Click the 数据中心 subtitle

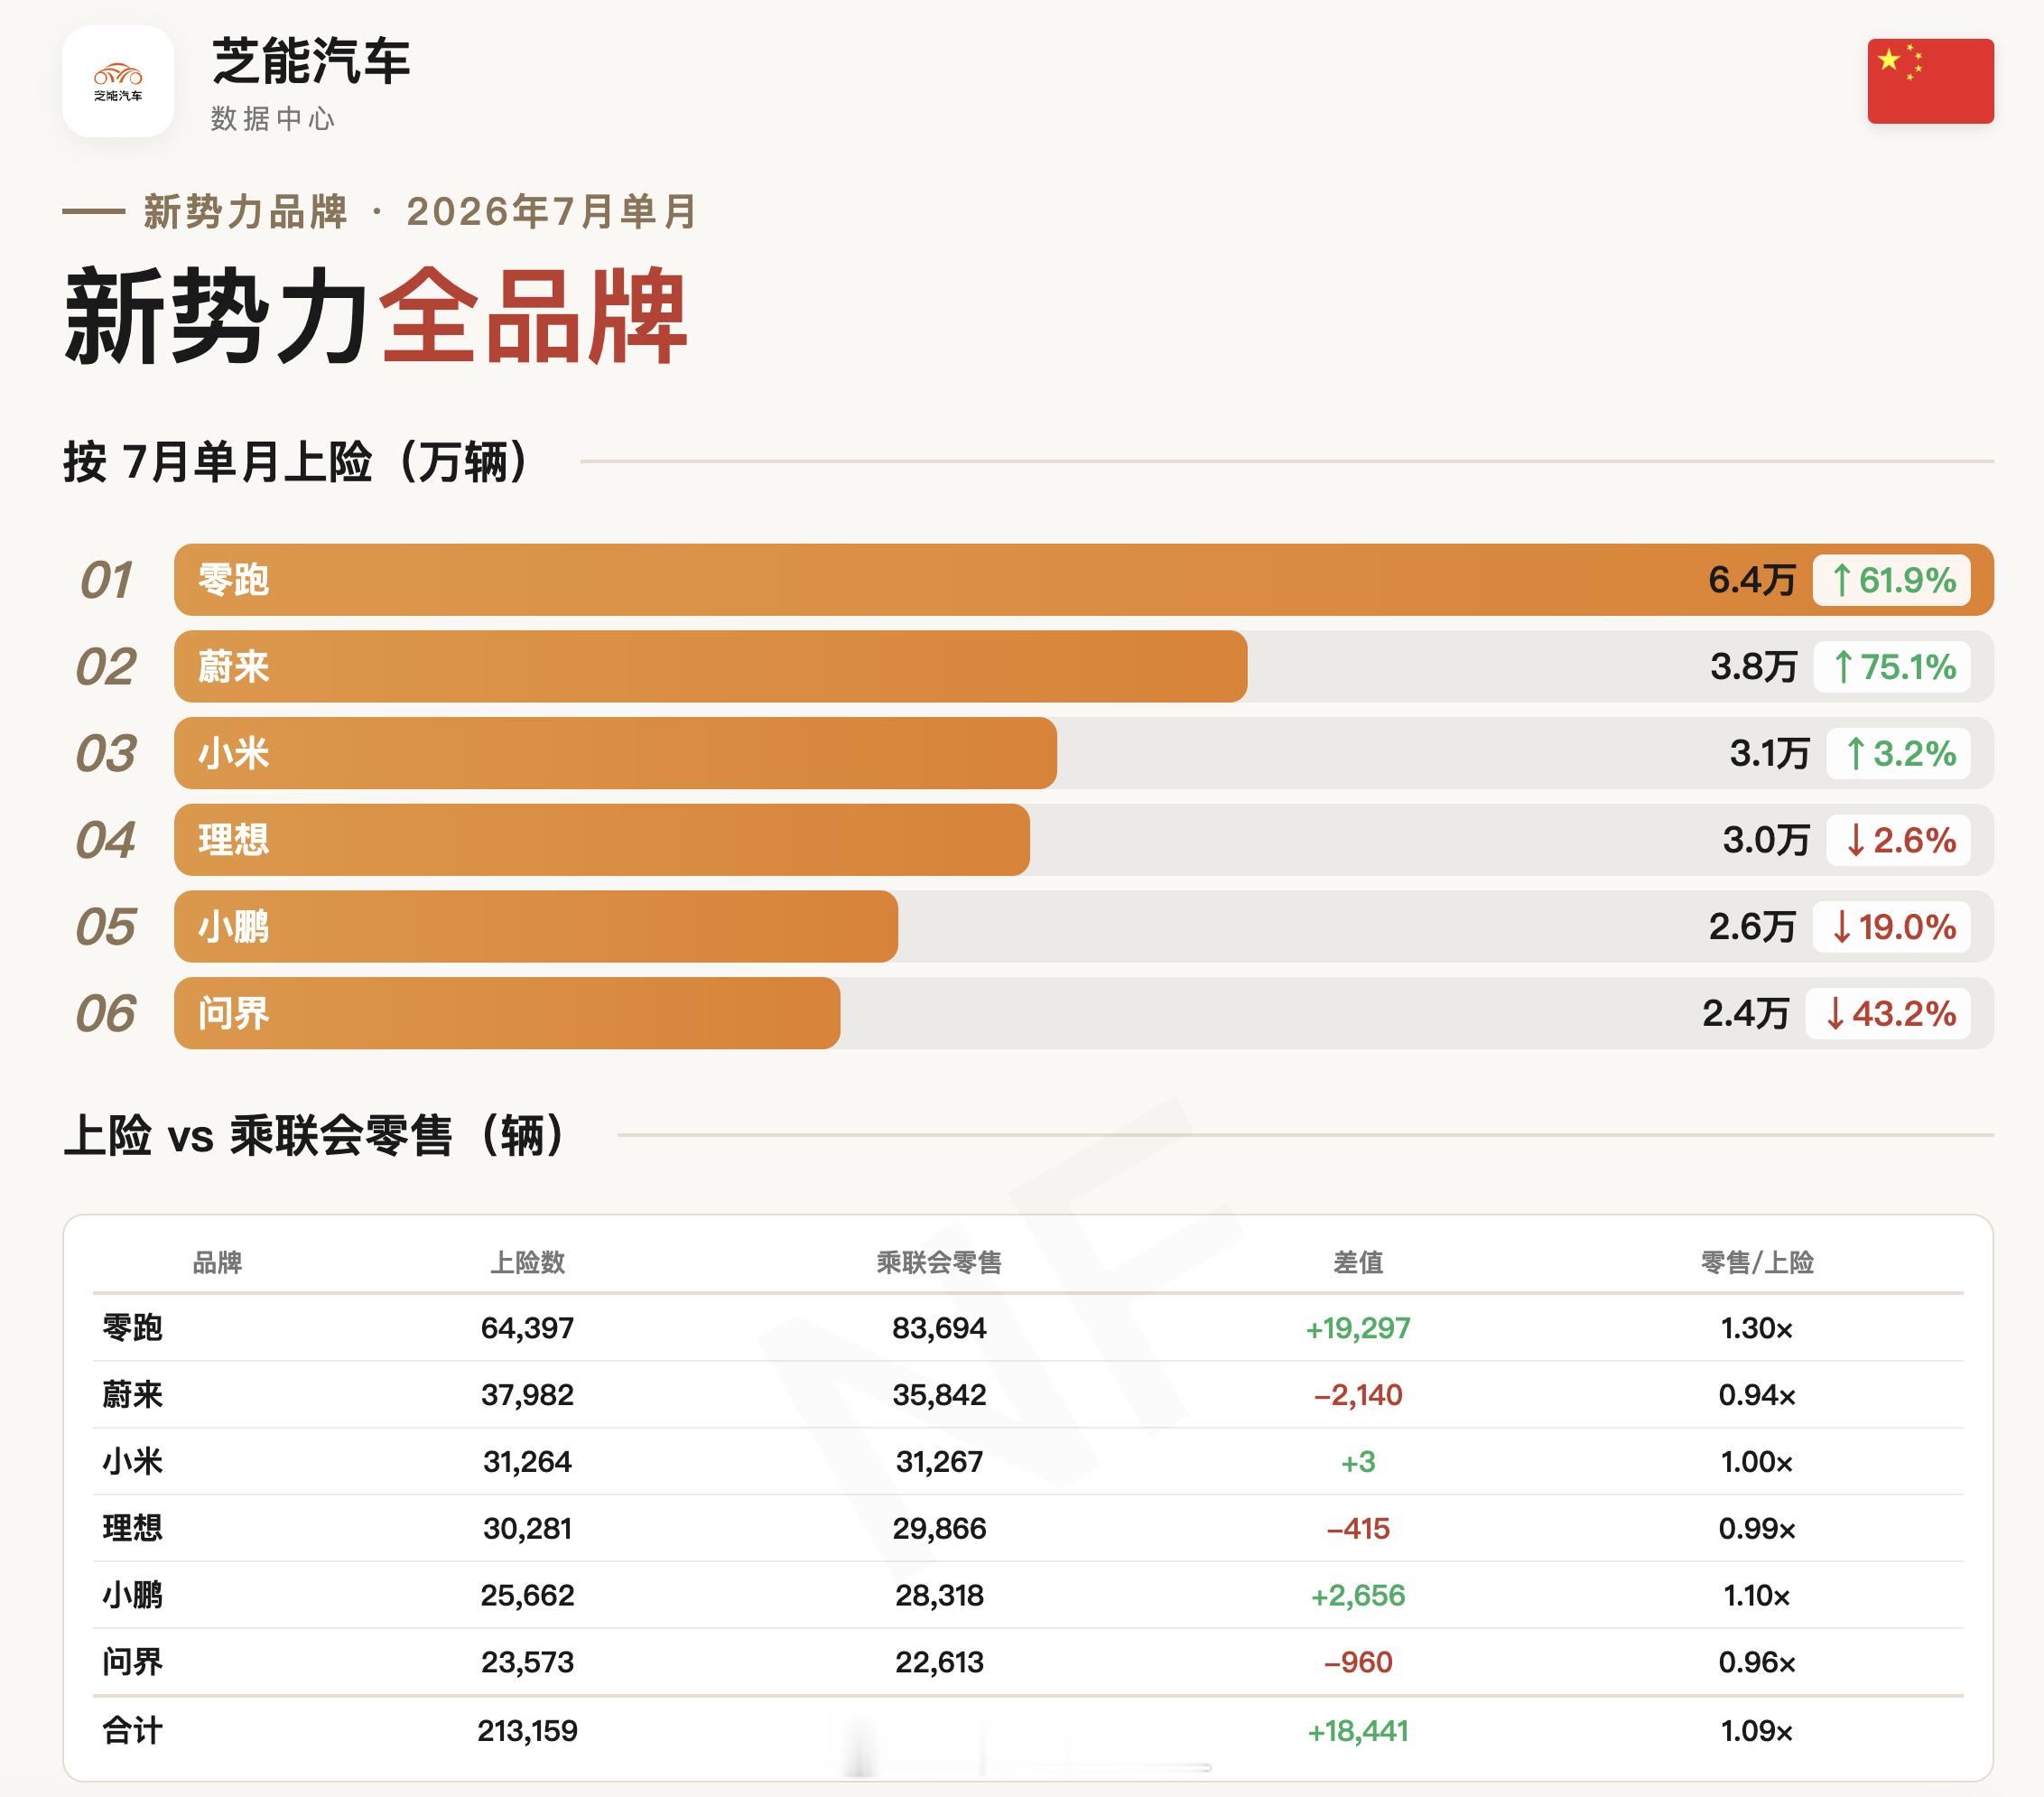pyautogui.click(x=273, y=119)
